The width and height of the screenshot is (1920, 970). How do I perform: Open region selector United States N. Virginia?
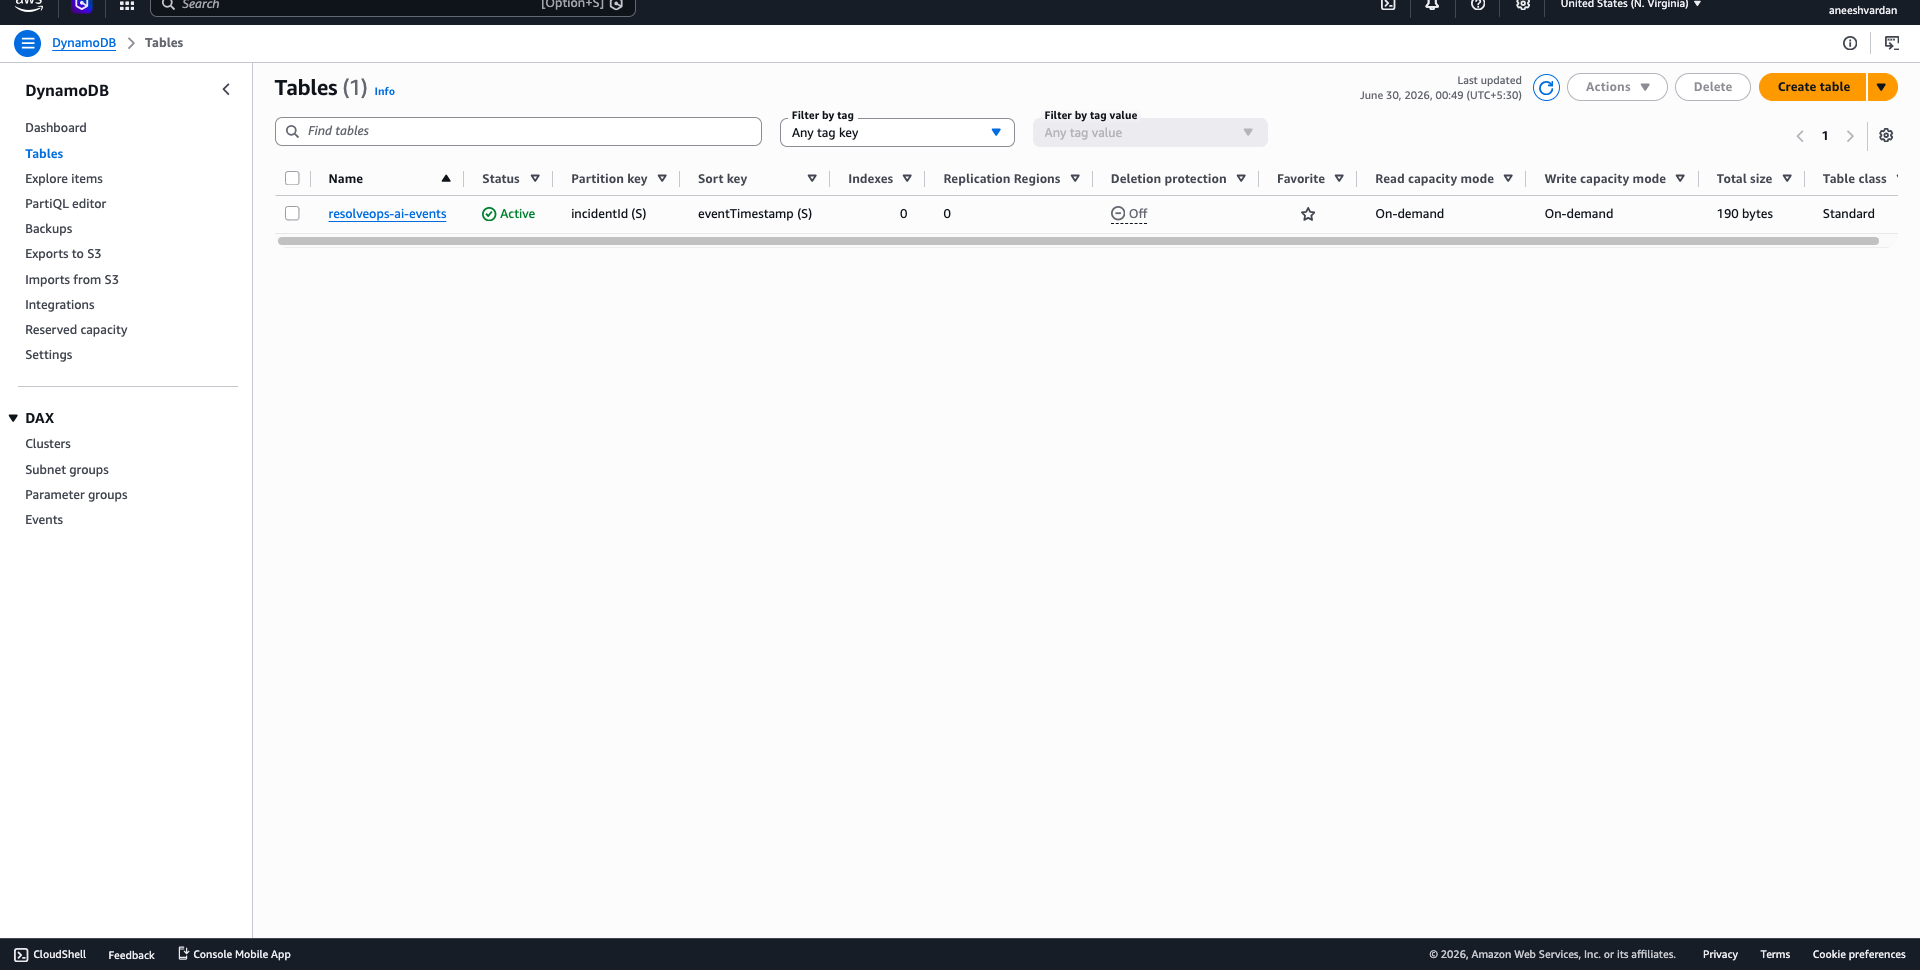click(1631, 5)
